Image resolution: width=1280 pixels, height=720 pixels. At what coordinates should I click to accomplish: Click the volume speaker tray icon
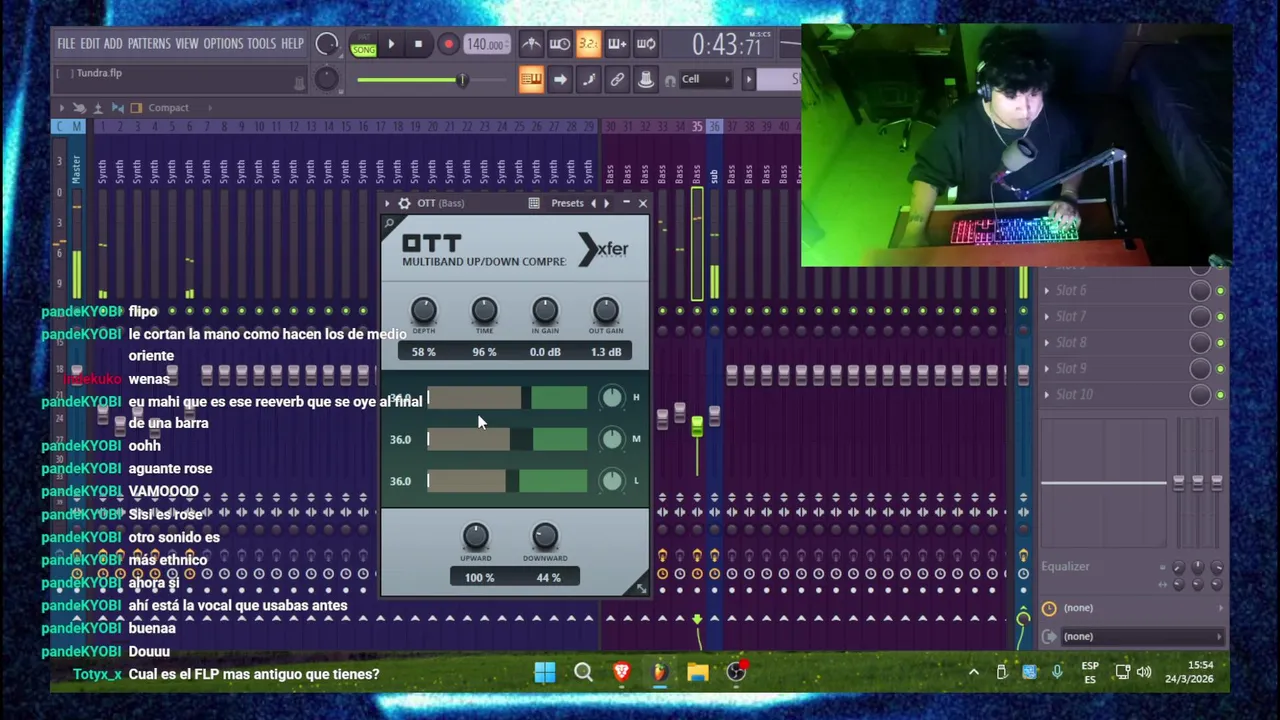pos(1144,672)
